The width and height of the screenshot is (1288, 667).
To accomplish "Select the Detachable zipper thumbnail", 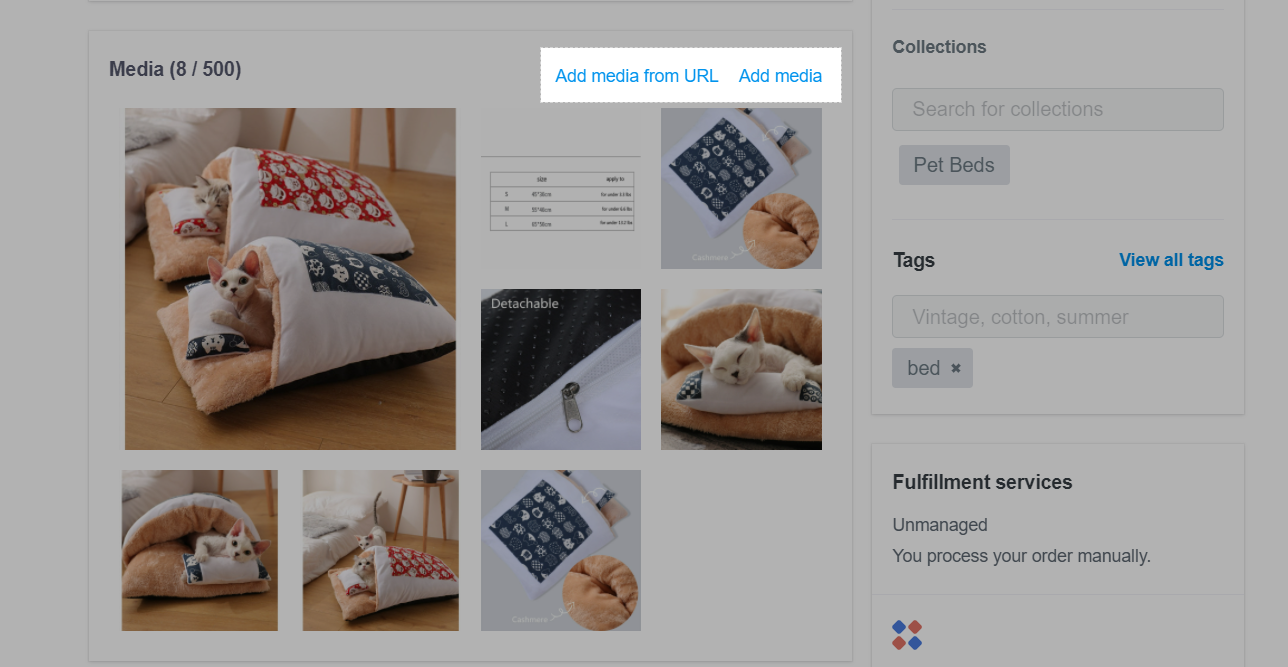I will (x=561, y=369).
